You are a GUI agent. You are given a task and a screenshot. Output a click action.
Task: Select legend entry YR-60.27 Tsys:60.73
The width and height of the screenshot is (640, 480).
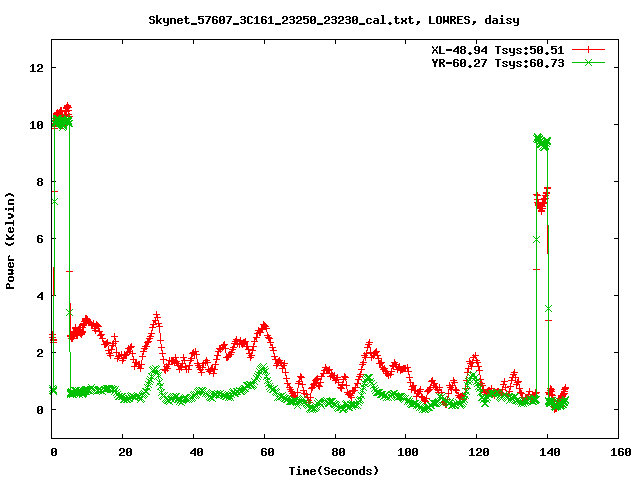(498, 63)
